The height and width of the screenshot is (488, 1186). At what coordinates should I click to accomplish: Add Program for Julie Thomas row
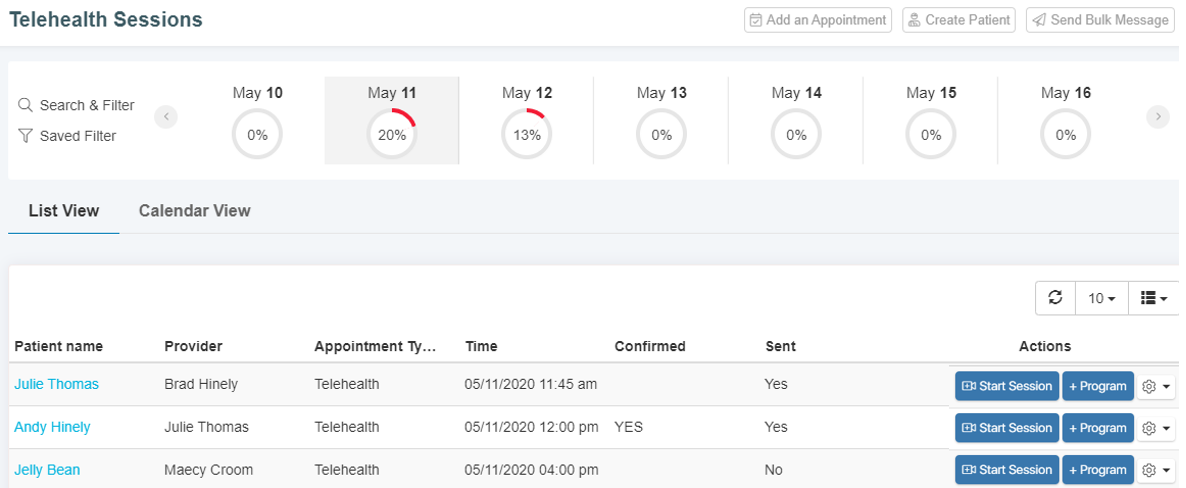[x=1098, y=386]
